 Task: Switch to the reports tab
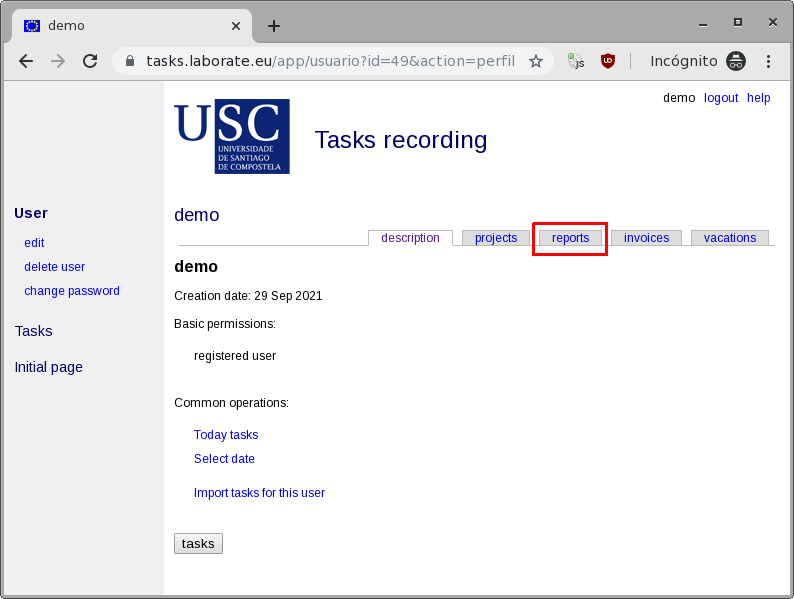click(x=570, y=238)
